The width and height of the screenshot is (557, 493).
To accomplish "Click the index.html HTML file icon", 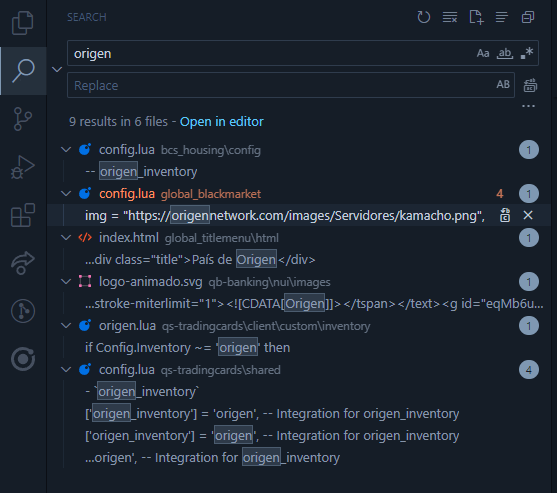I will click(85, 238).
